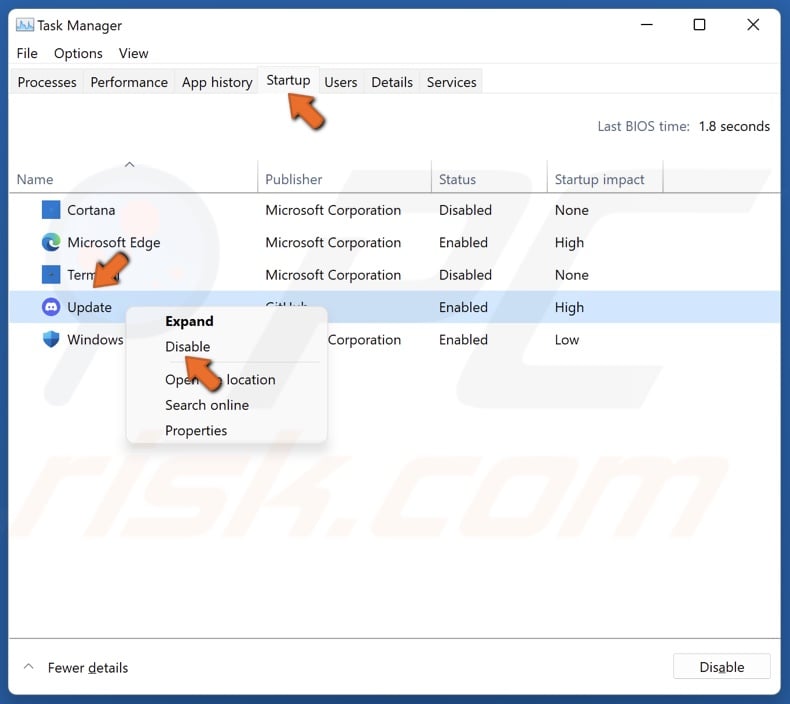Click the Terminal app icon
Image resolution: width=790 pixels, height=704 pixels.
pos(51,275)
